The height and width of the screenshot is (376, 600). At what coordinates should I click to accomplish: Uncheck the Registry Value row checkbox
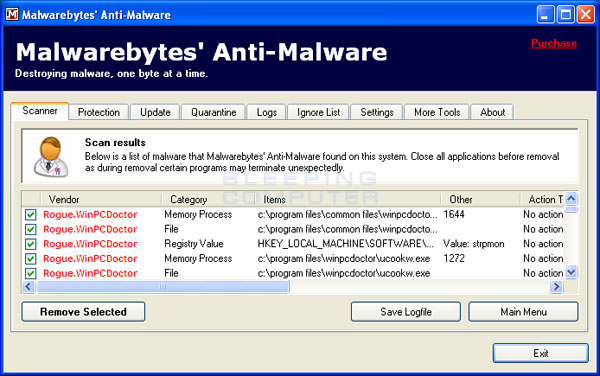pyautogui.click(x=31, y=244)
